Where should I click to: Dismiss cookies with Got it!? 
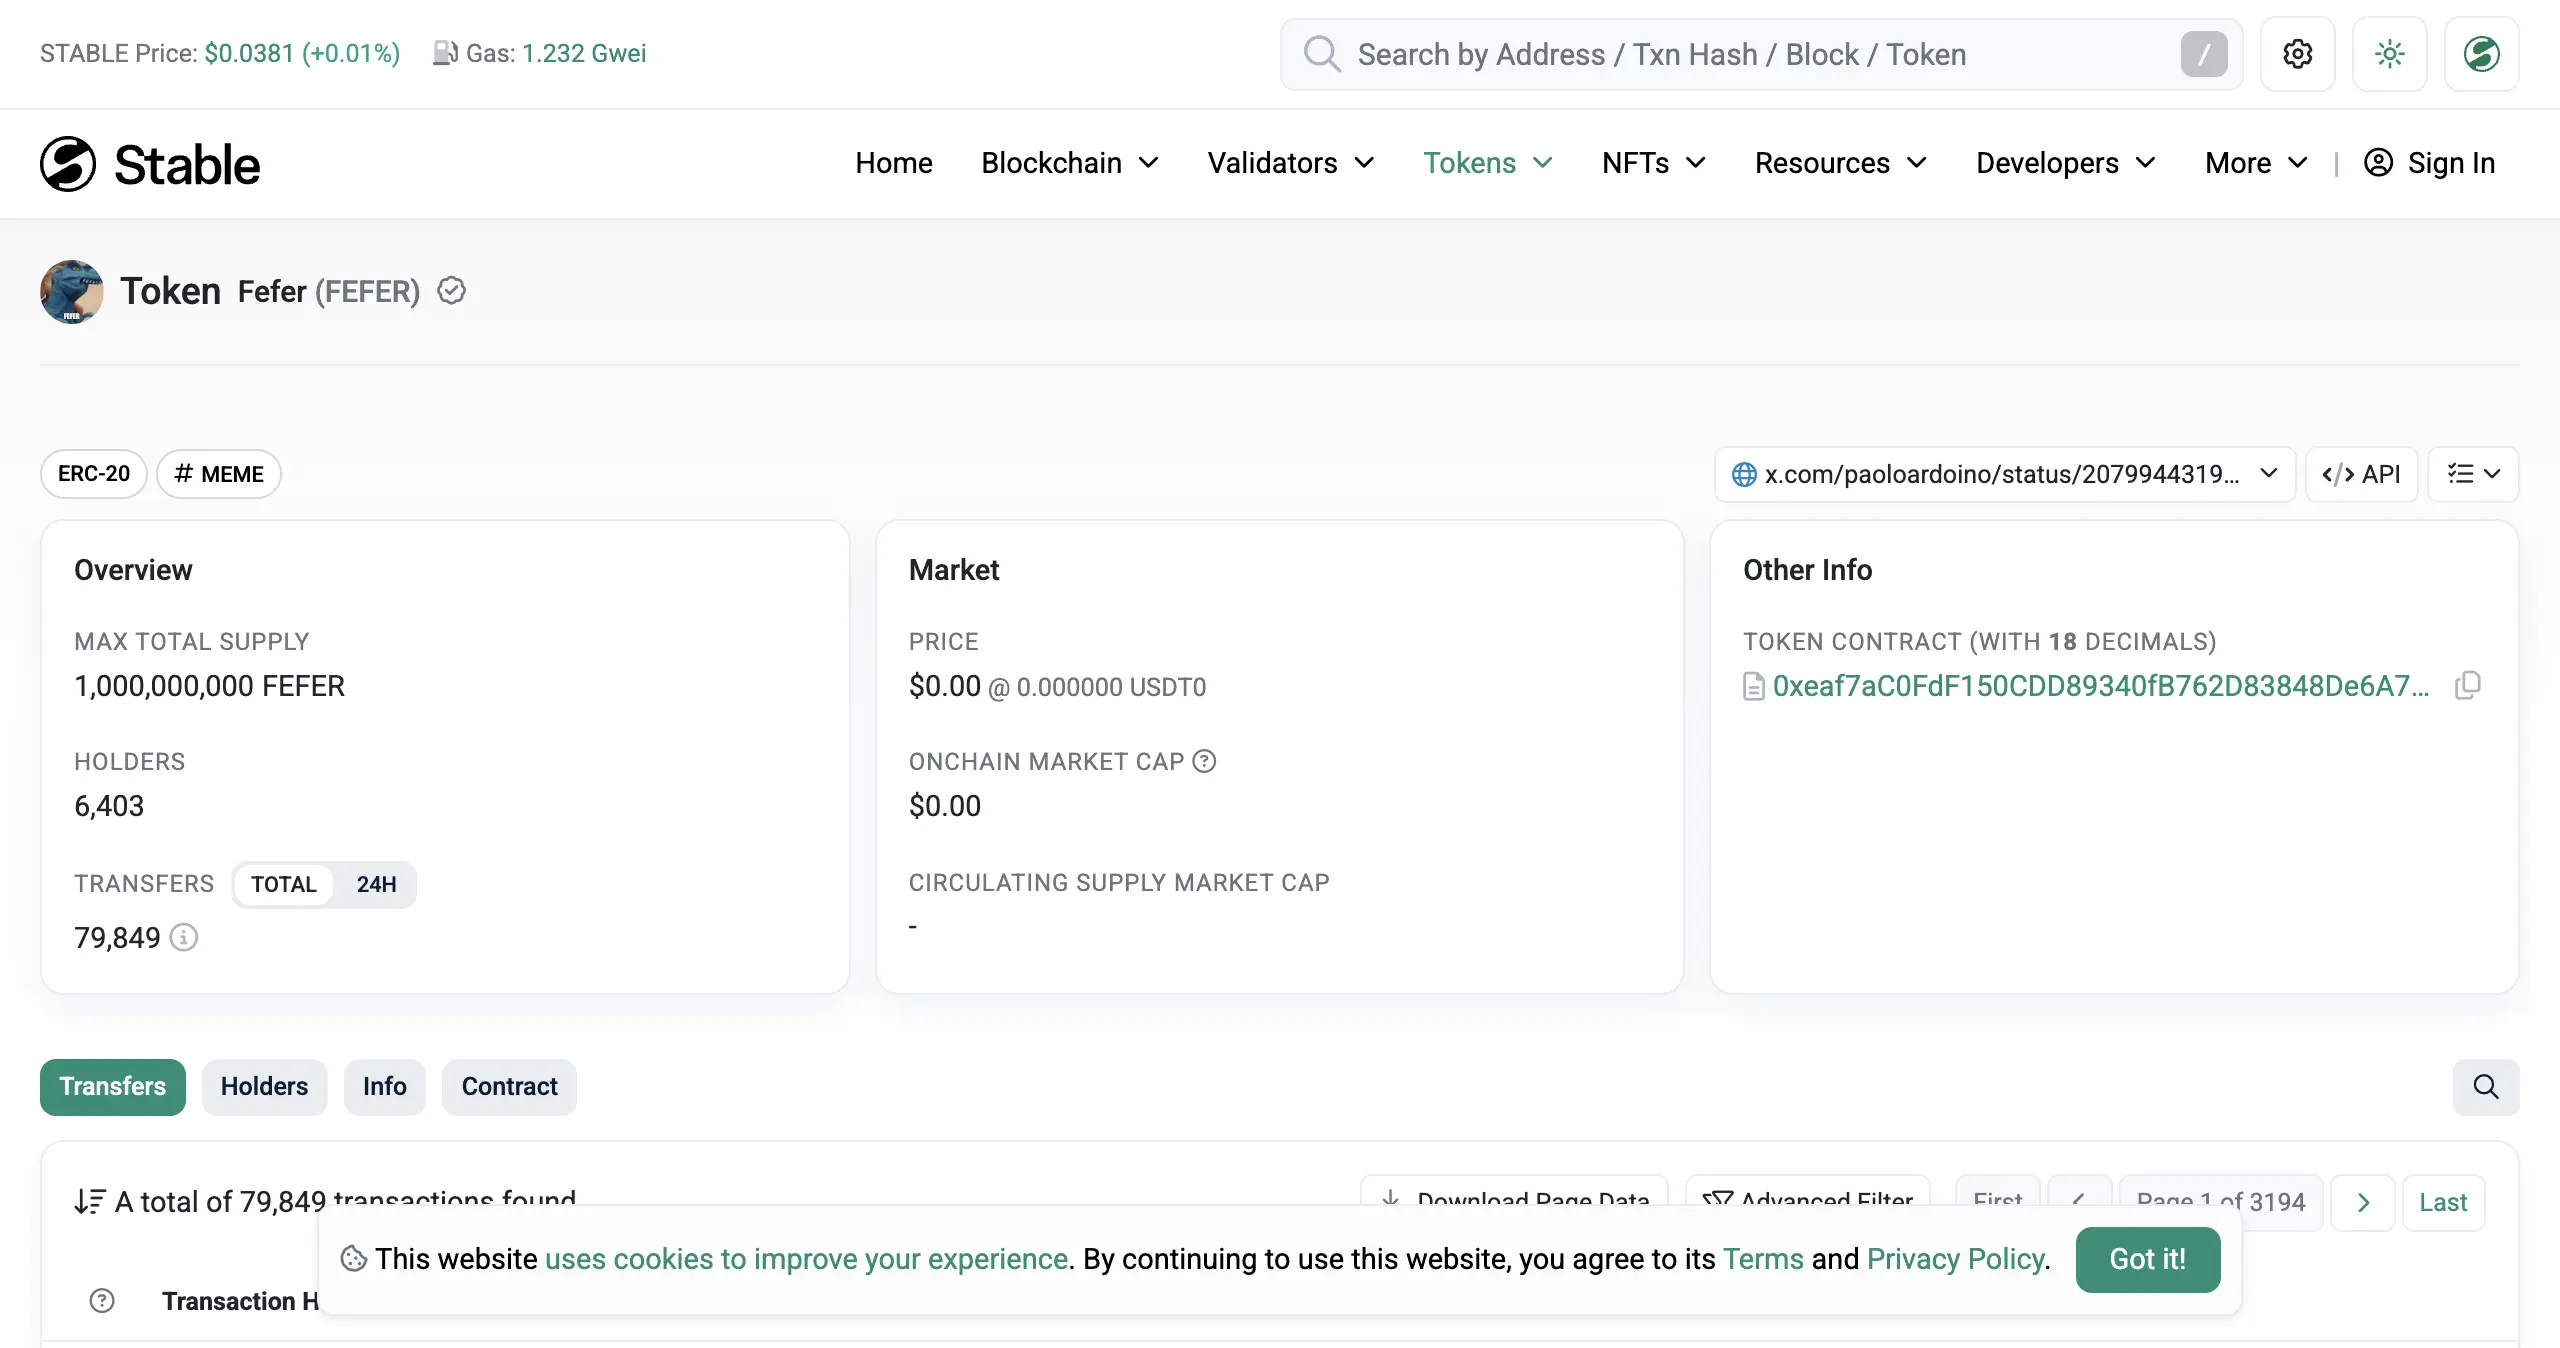tap(2148, 1259)
